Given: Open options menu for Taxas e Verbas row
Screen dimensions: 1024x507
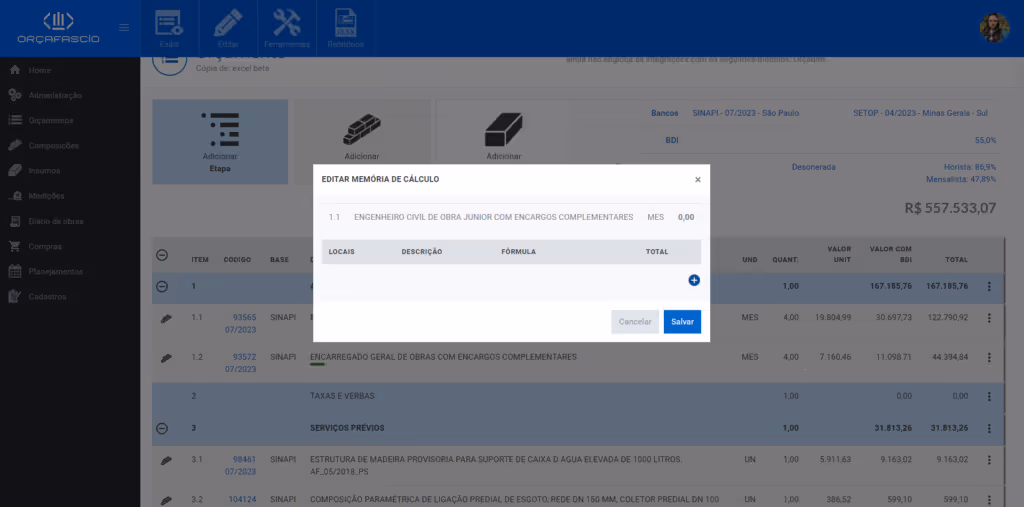Looking at the screenshot, I should pyautogui.click(x=989, y=397).
